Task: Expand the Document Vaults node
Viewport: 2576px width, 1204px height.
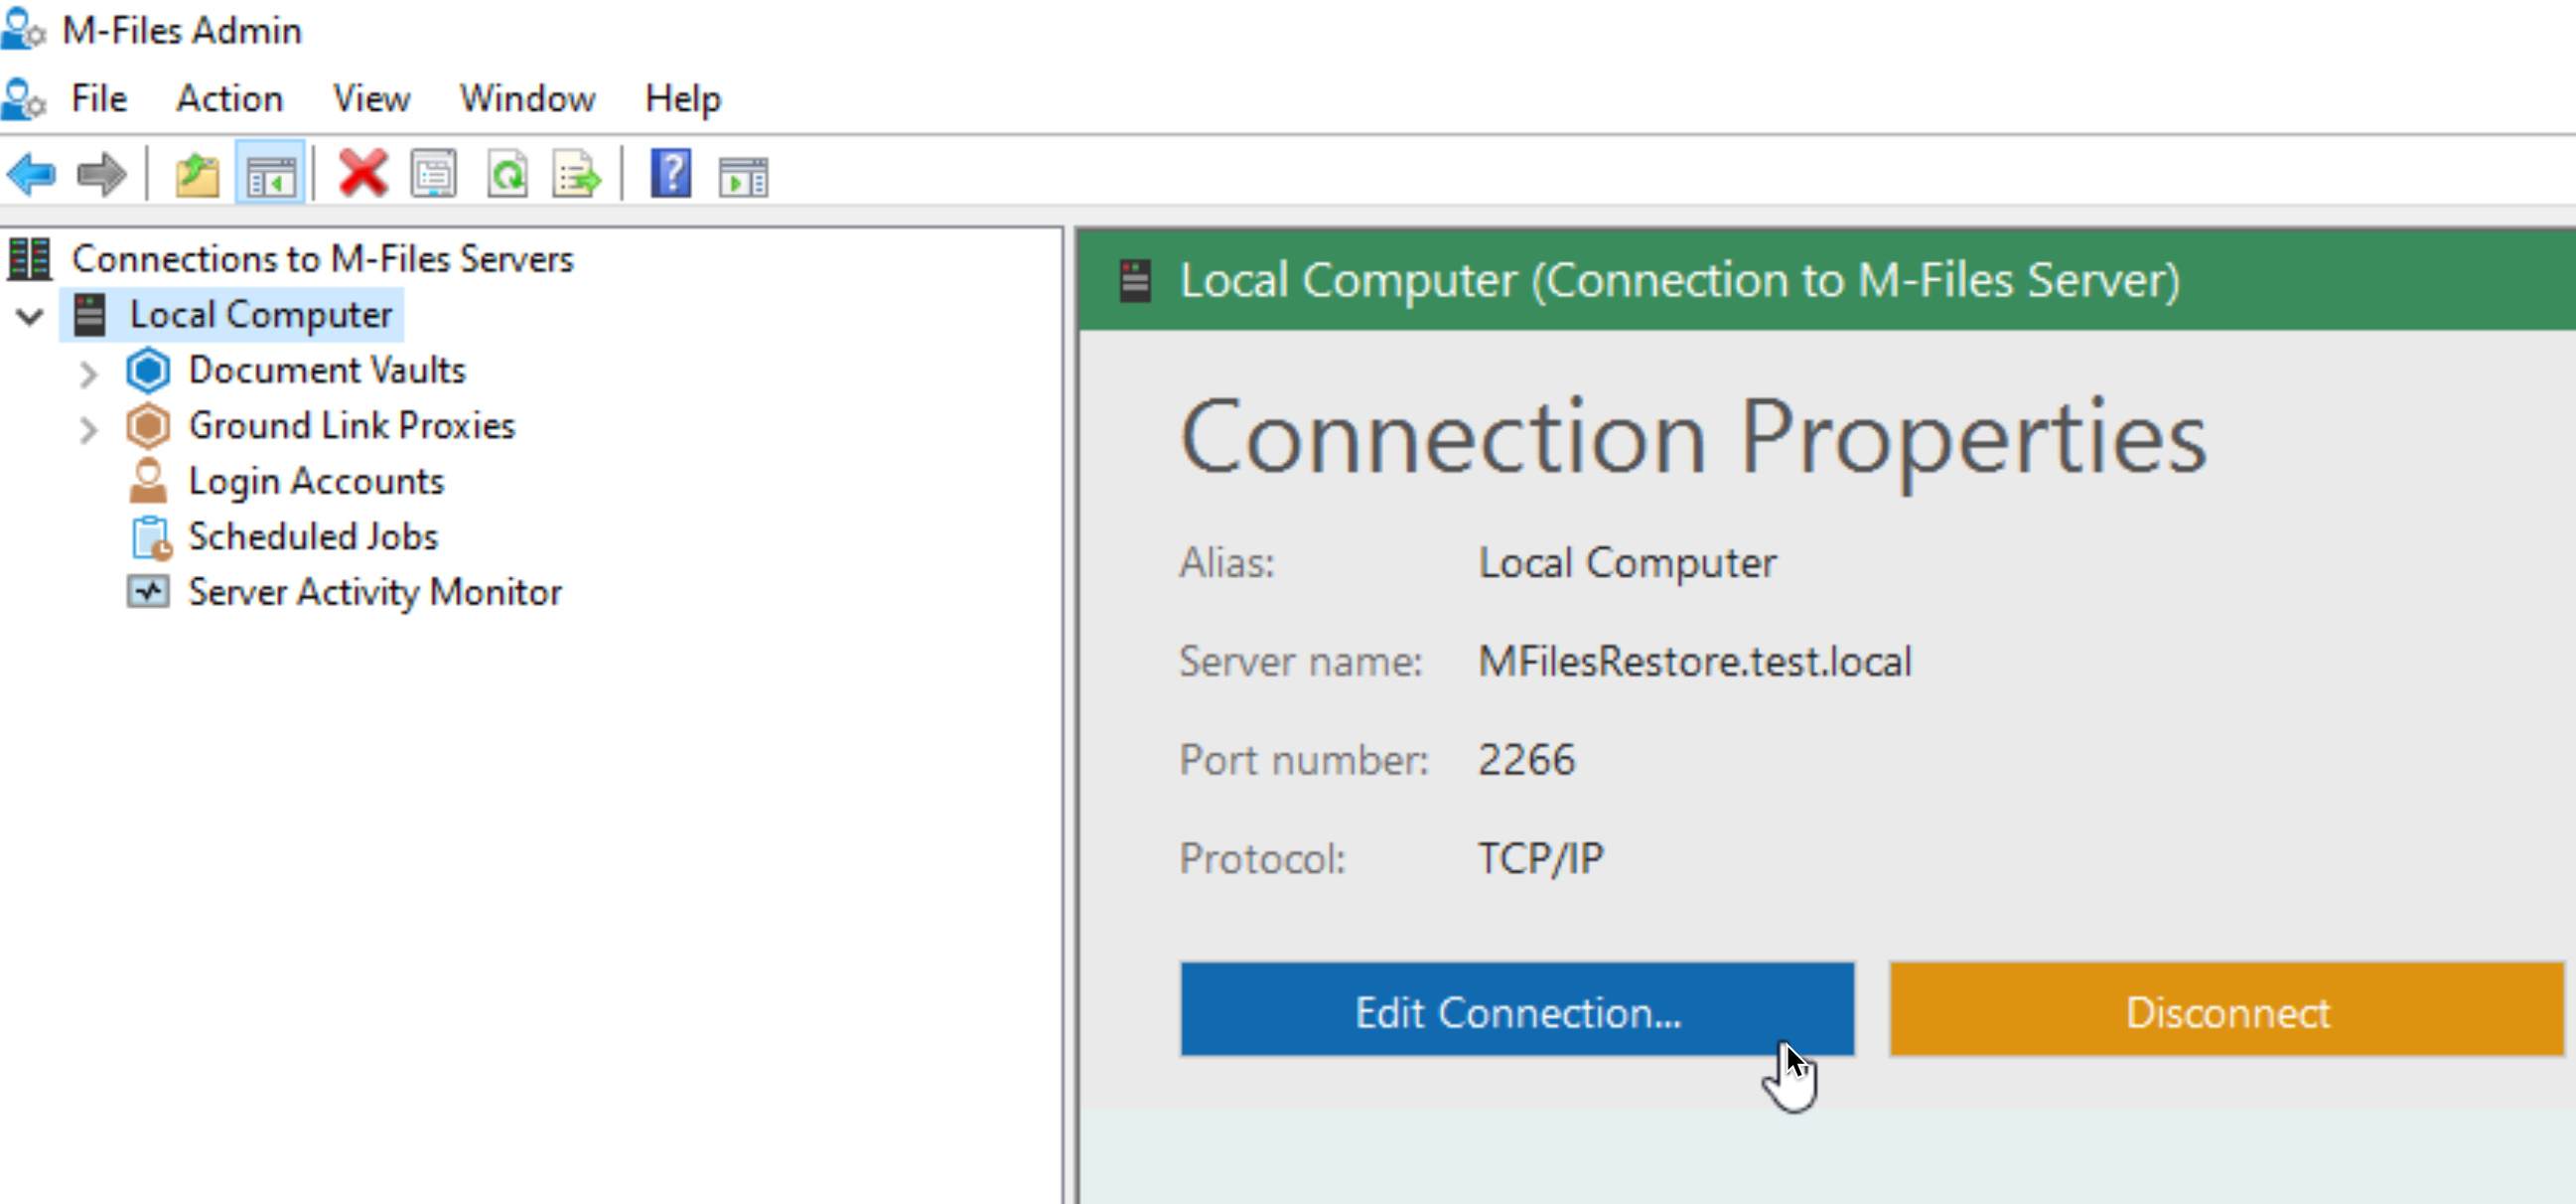Action: pyautogui.click(x=88, y=374)
